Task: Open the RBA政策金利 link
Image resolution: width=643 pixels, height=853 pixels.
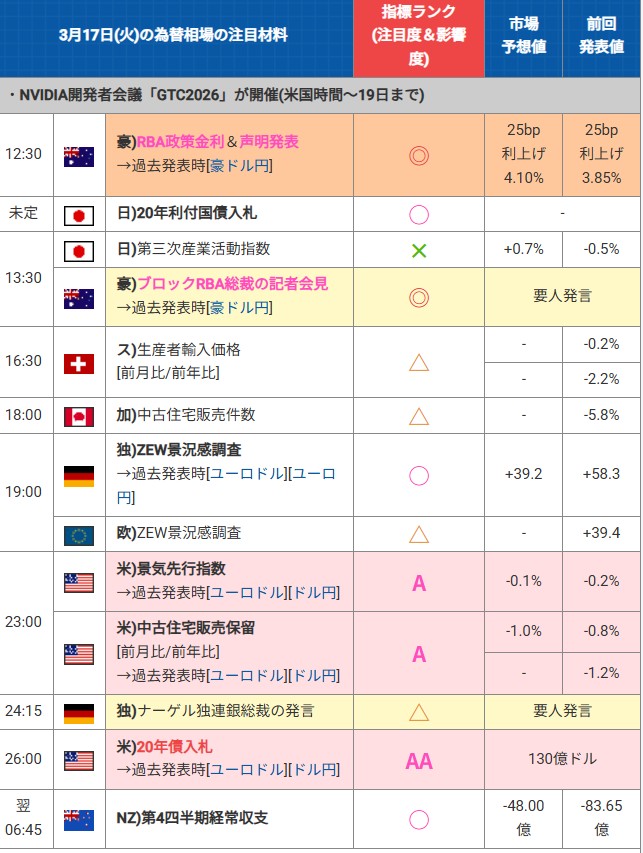Action: click(178, 142)
